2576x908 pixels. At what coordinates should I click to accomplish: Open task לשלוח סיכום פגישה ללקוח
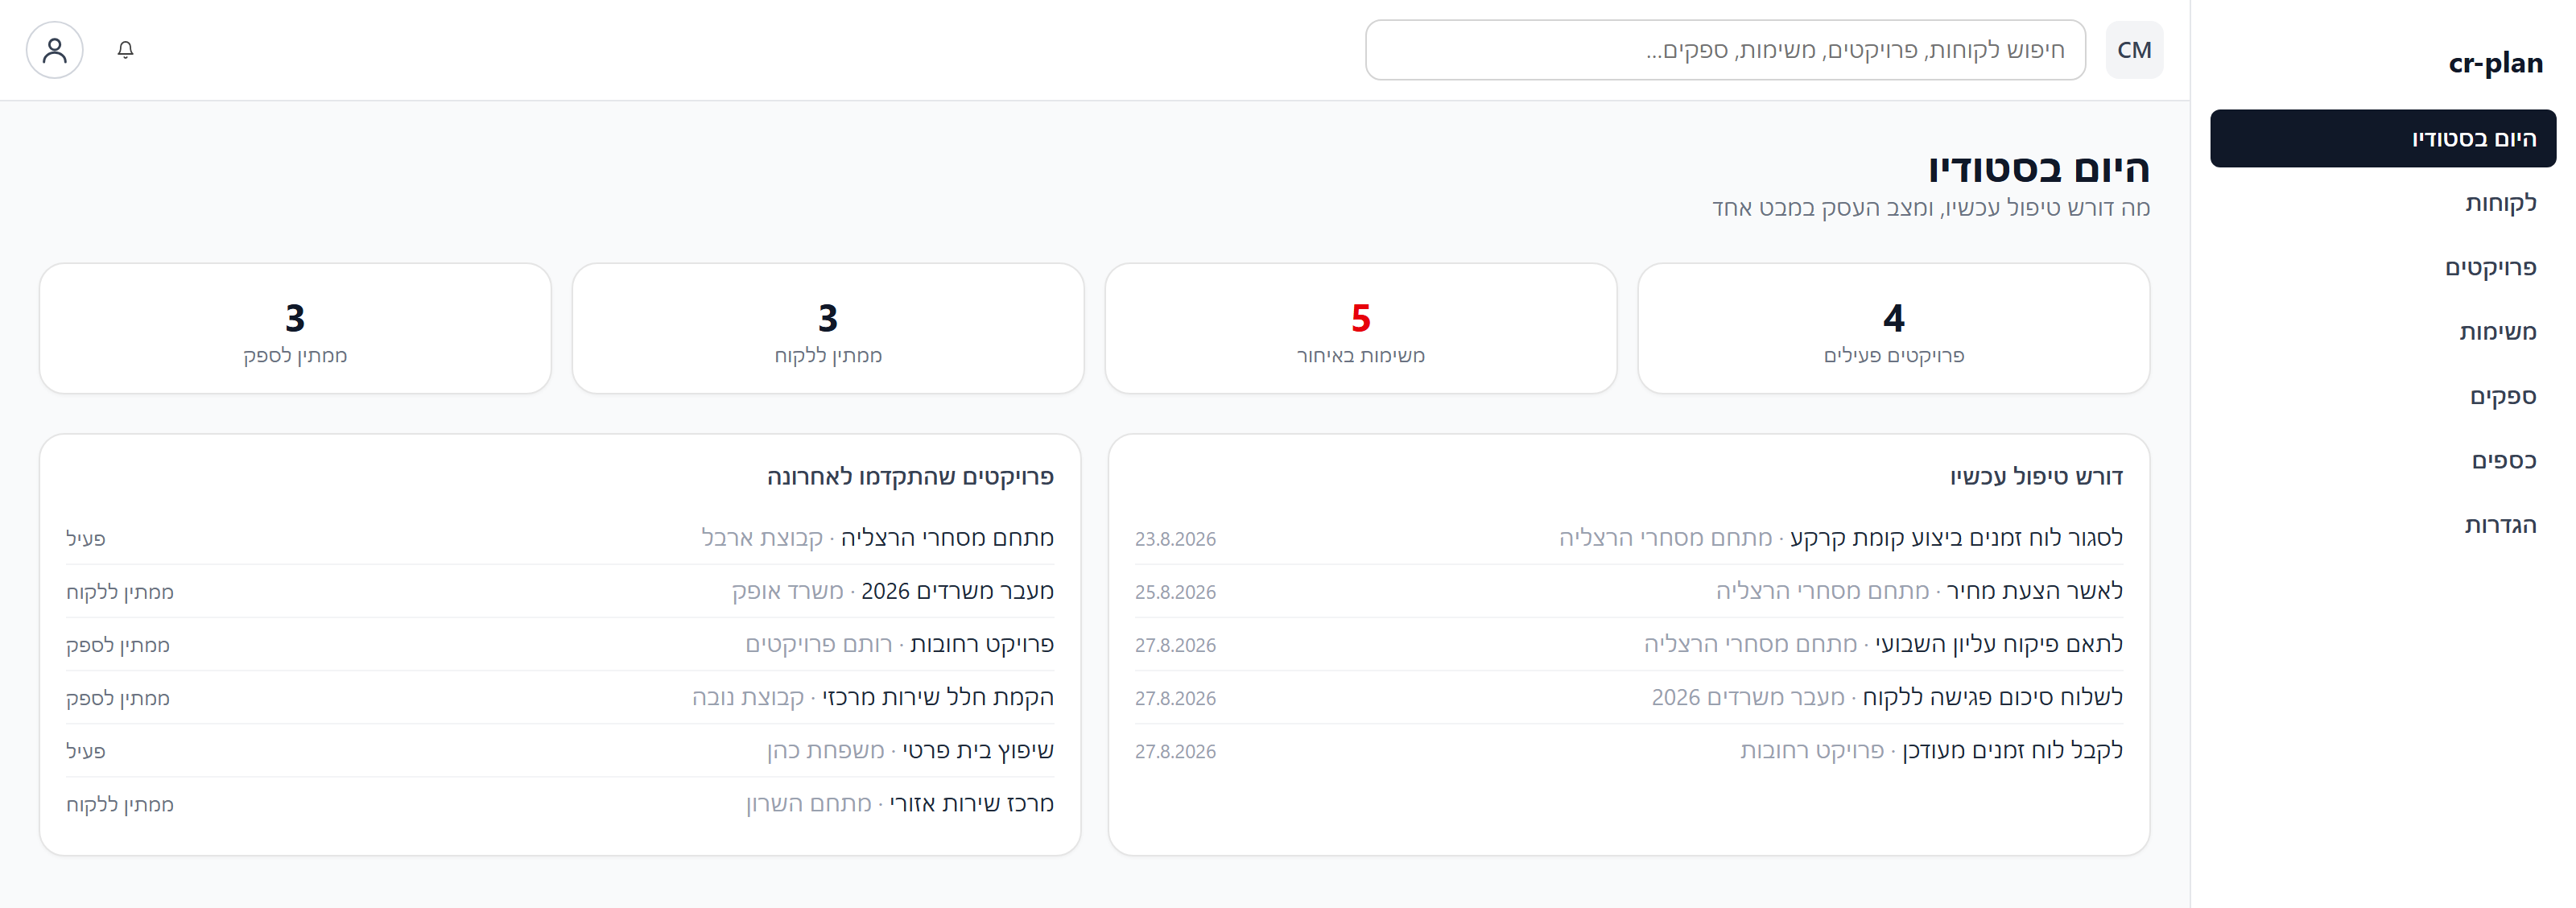point(1629,697)
